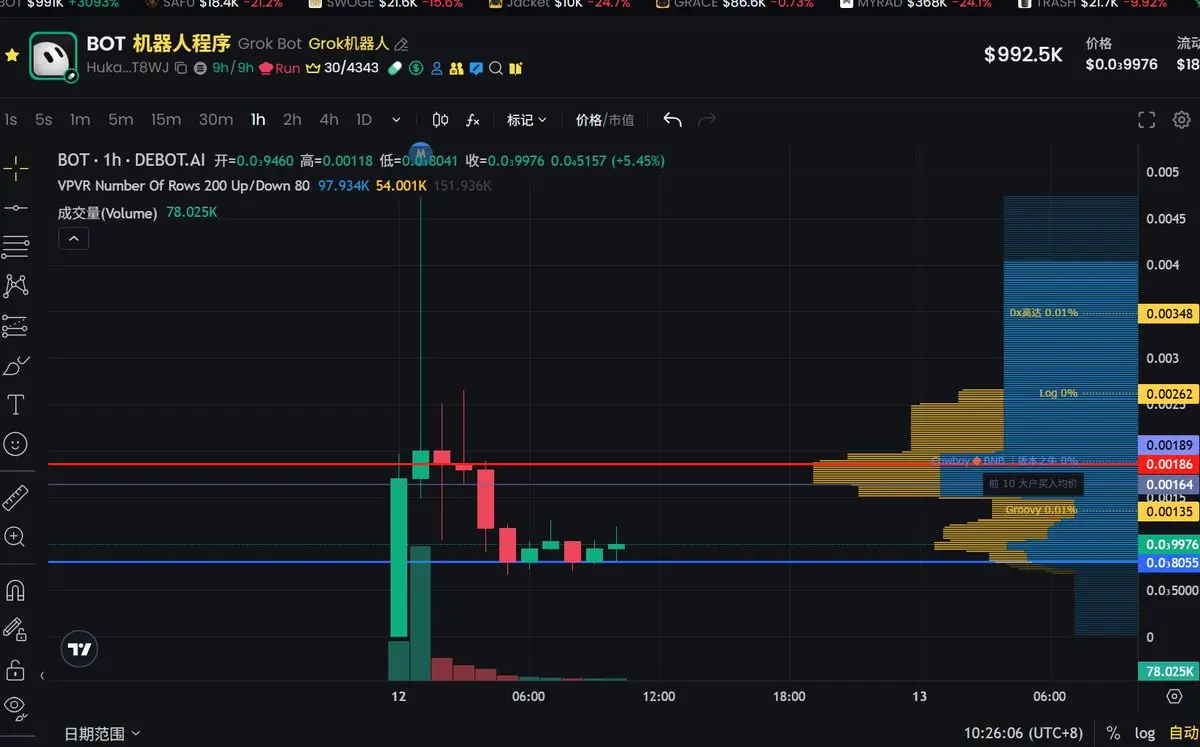This screenshot has height=747, width=1200.
Task: Select the Text annotation tool
Action: (15, 405)
